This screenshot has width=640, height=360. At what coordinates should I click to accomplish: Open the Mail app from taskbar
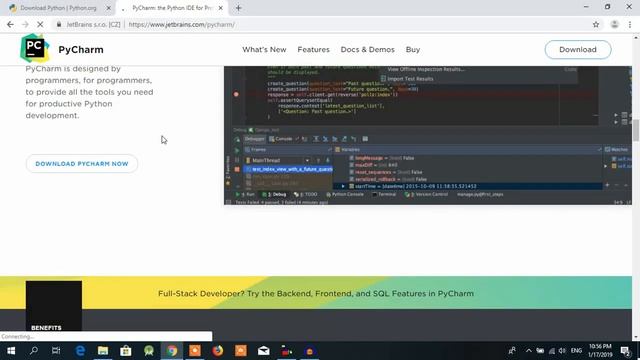click(x=264, y=351)
